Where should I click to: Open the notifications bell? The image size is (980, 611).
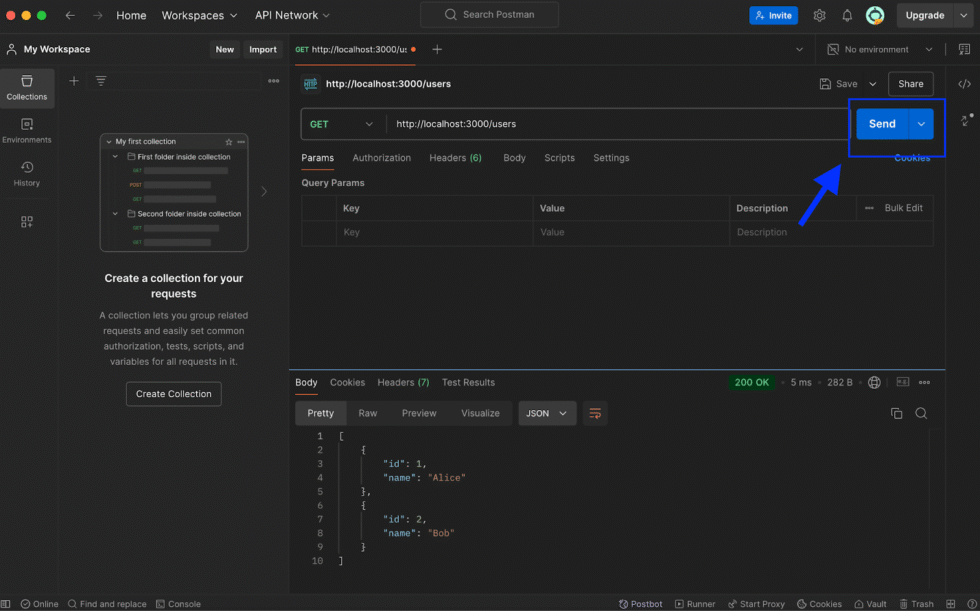click(847, 15)
